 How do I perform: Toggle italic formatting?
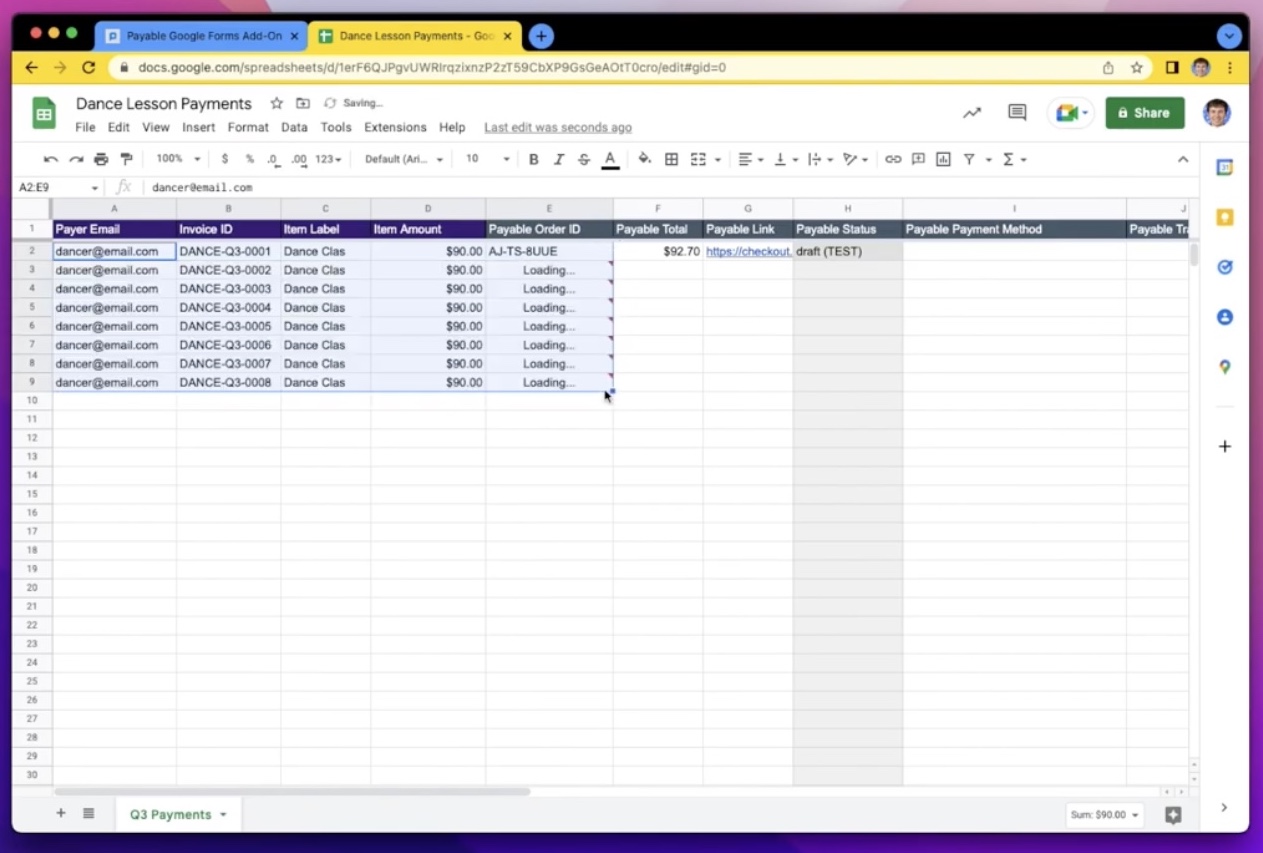coord(558,158)
